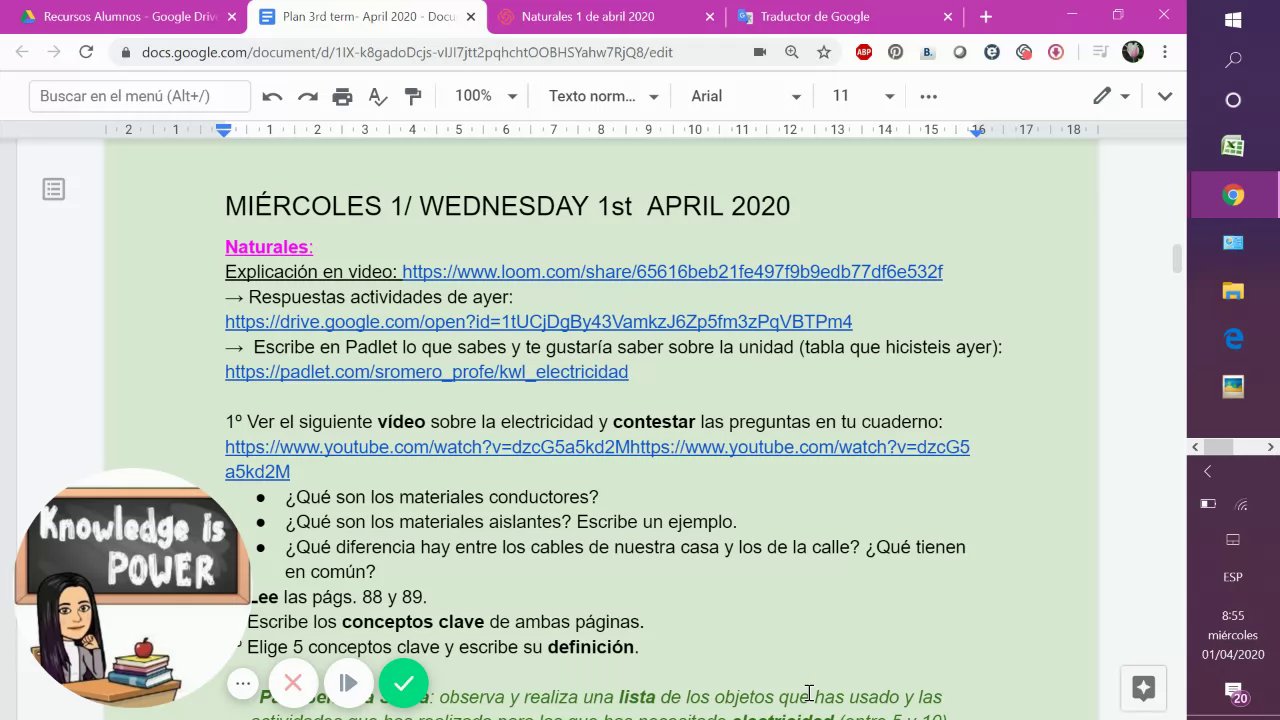Undo the last action in Docs toolbar

[272, 96]
